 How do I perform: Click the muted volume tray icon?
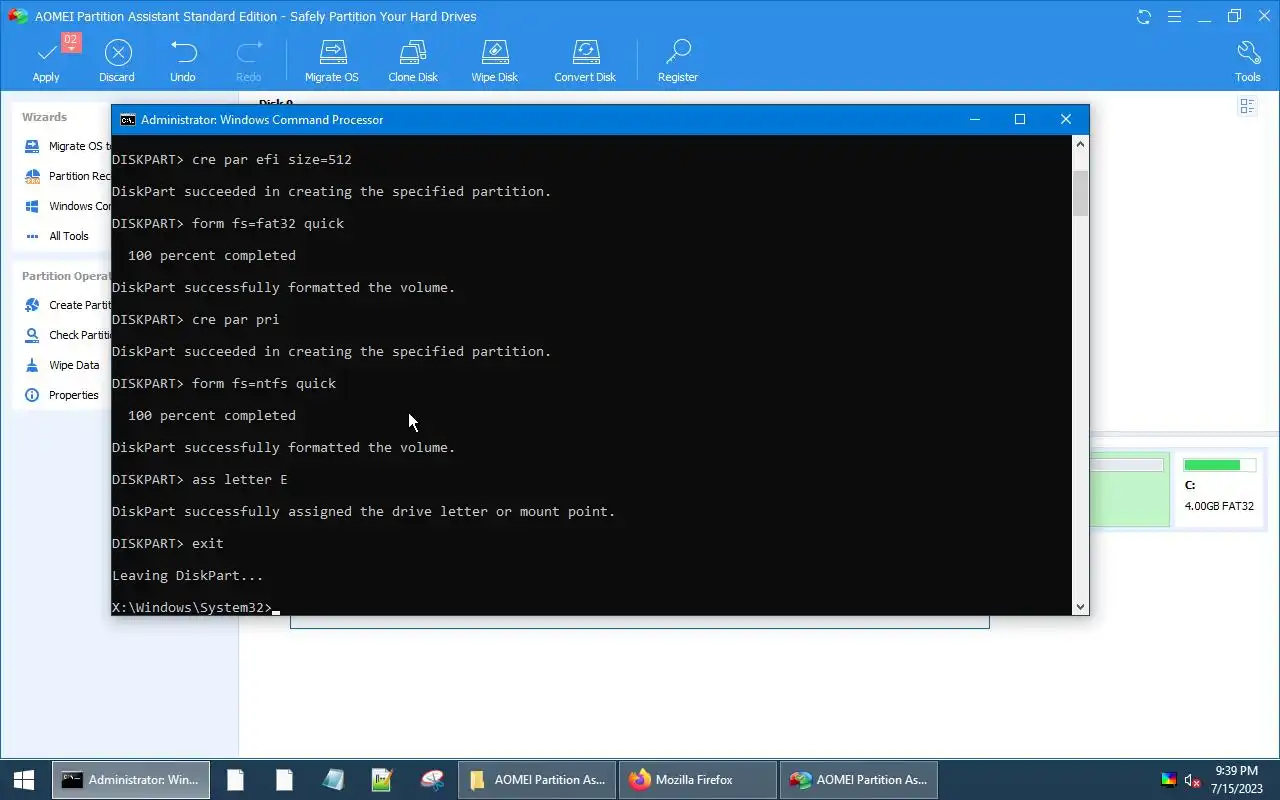pyautogui.click(x=1192, y=780)
